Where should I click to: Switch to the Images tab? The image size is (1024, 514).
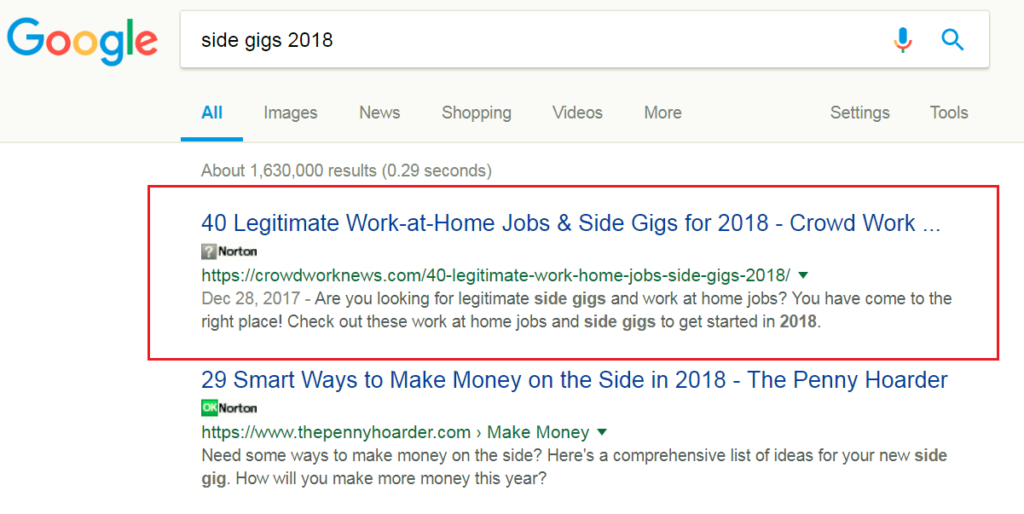point(290,113)
